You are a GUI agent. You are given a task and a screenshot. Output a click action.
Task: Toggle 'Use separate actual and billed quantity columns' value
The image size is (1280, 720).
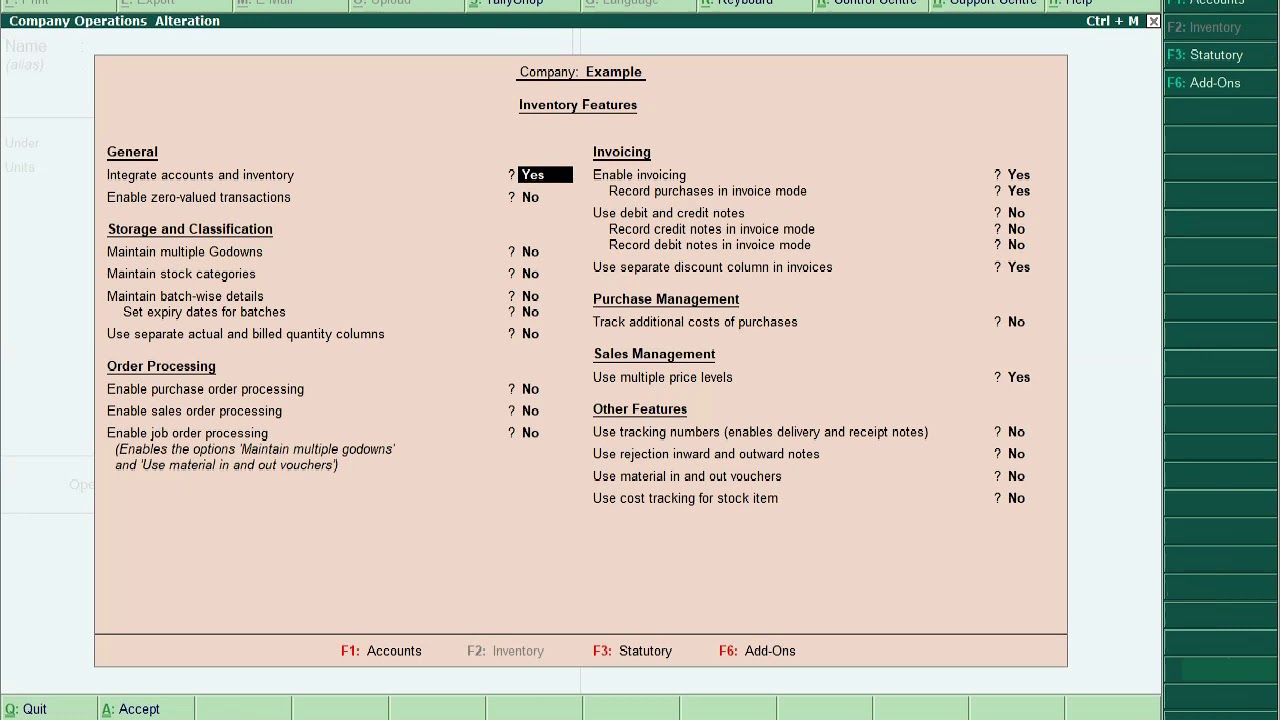tap(530, 334)
